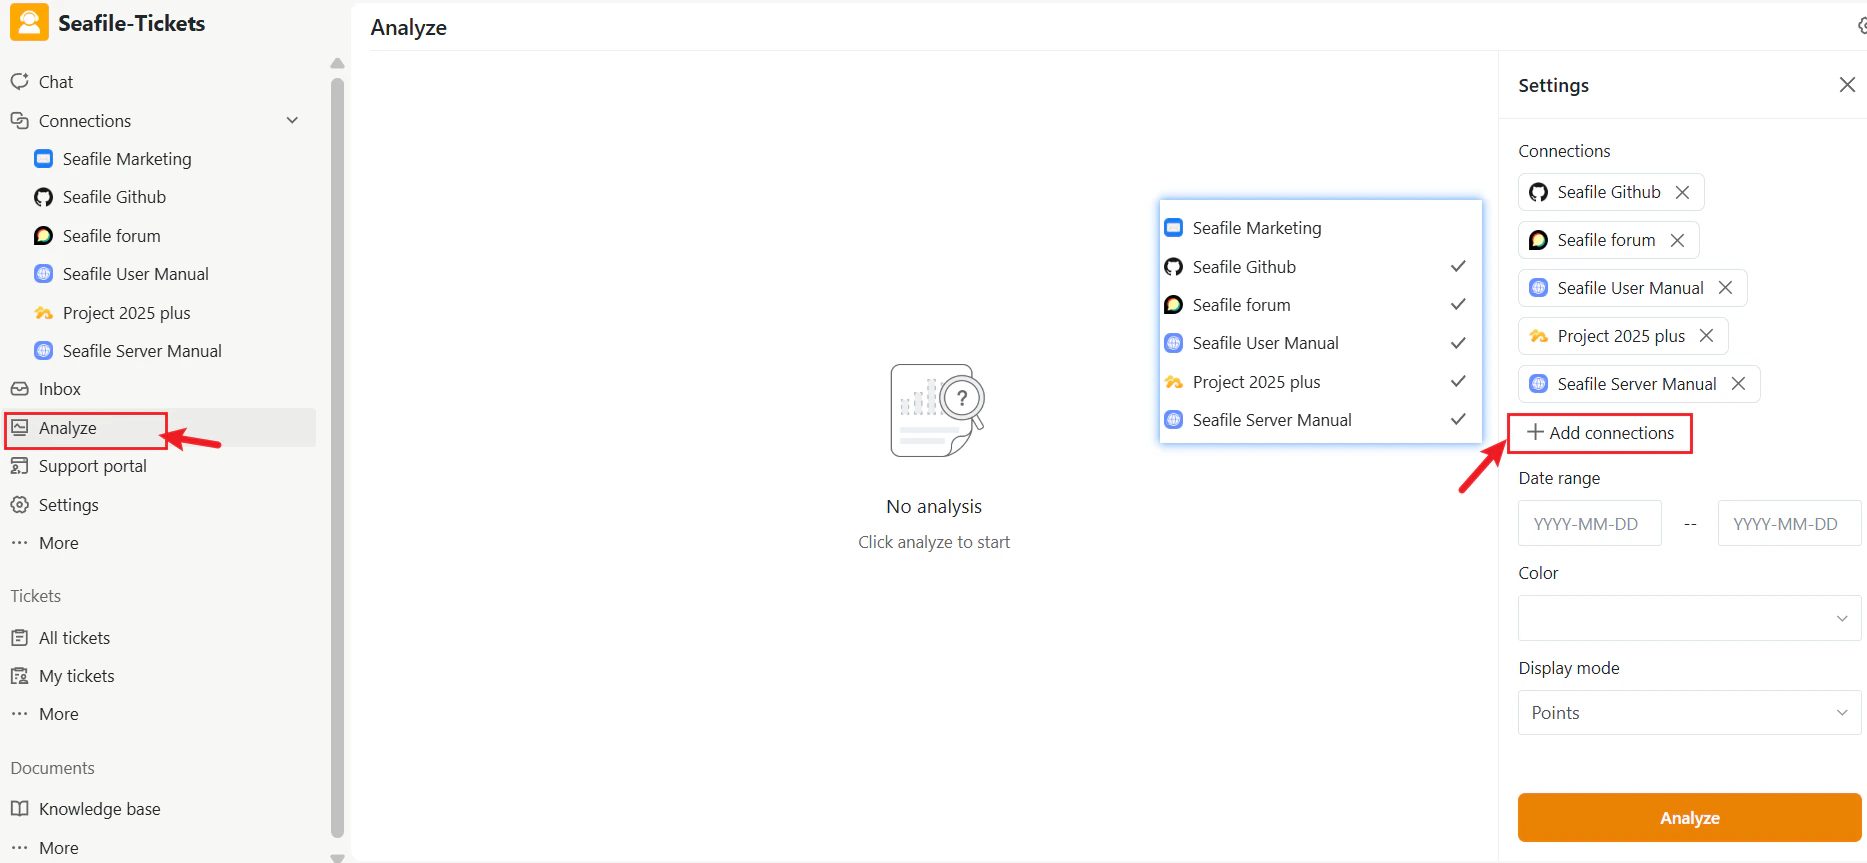
Task: Toggle Seafile Marketing in connections dropdown
Action: coord(1320,228)
